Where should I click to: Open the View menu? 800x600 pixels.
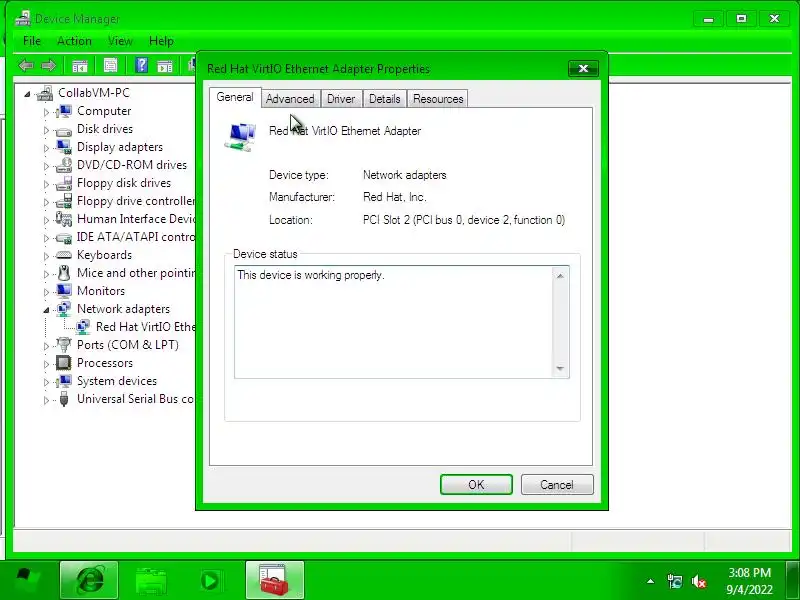point(120,41)
